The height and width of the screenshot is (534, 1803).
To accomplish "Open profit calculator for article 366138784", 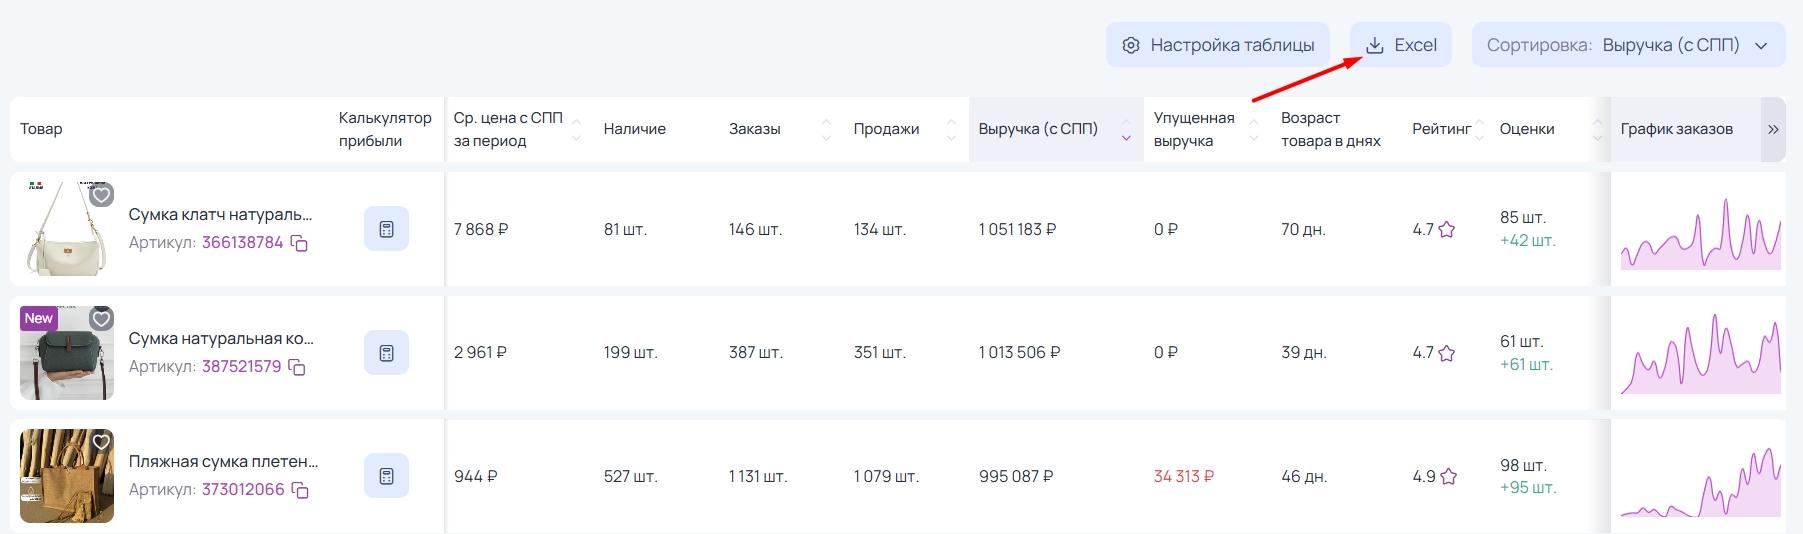I will point(386,229).
